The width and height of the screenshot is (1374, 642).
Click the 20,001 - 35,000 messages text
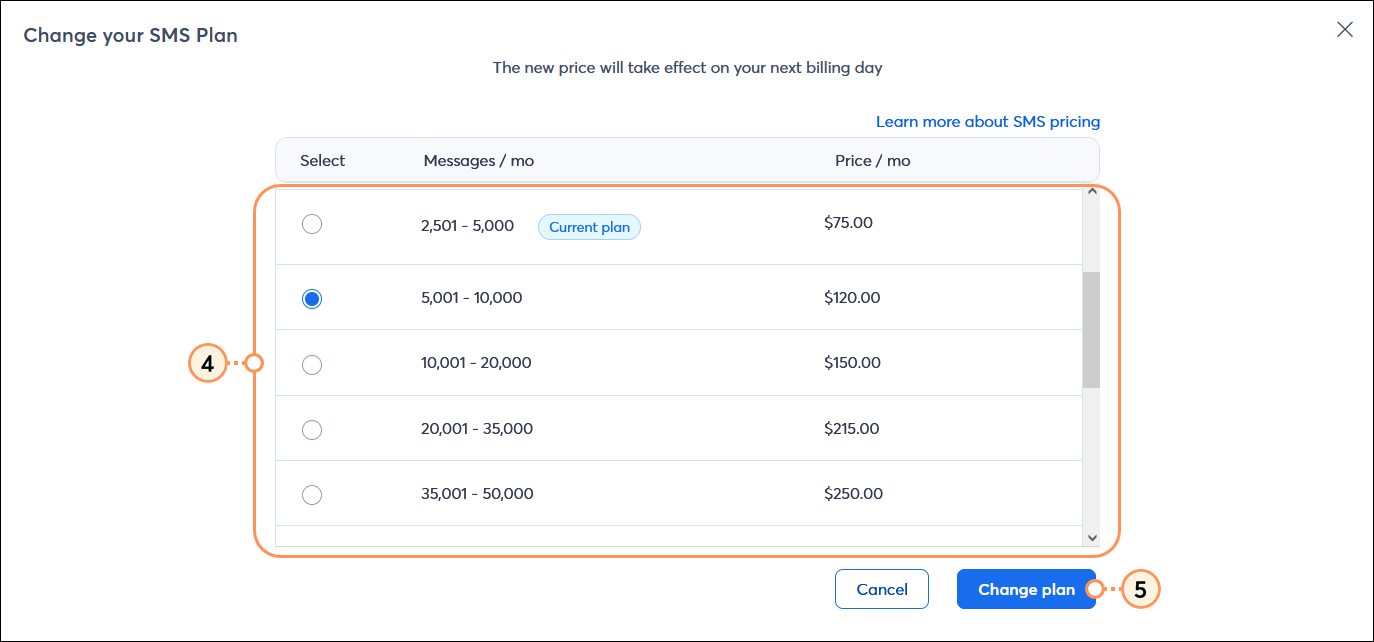[x=477, y=429]
